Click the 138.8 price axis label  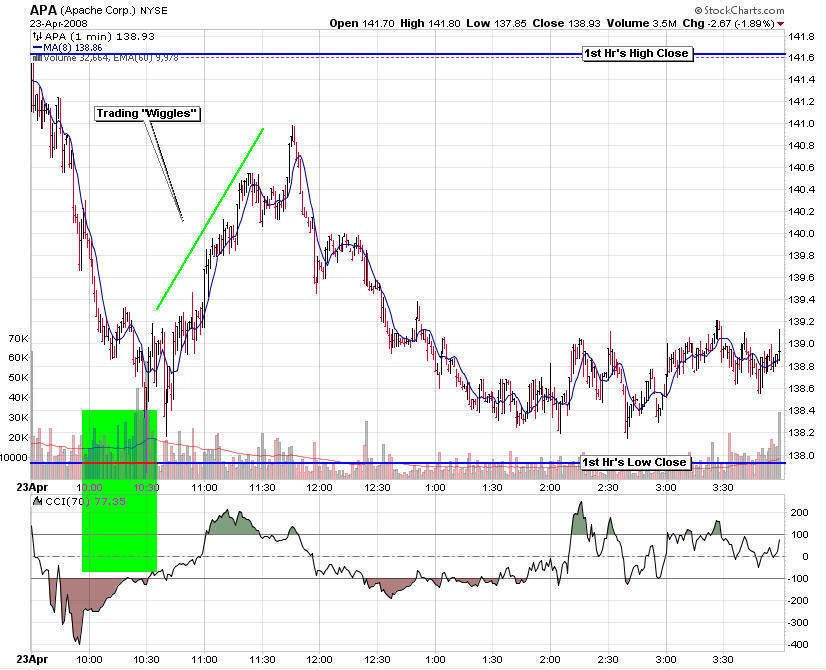pos(801,366)
